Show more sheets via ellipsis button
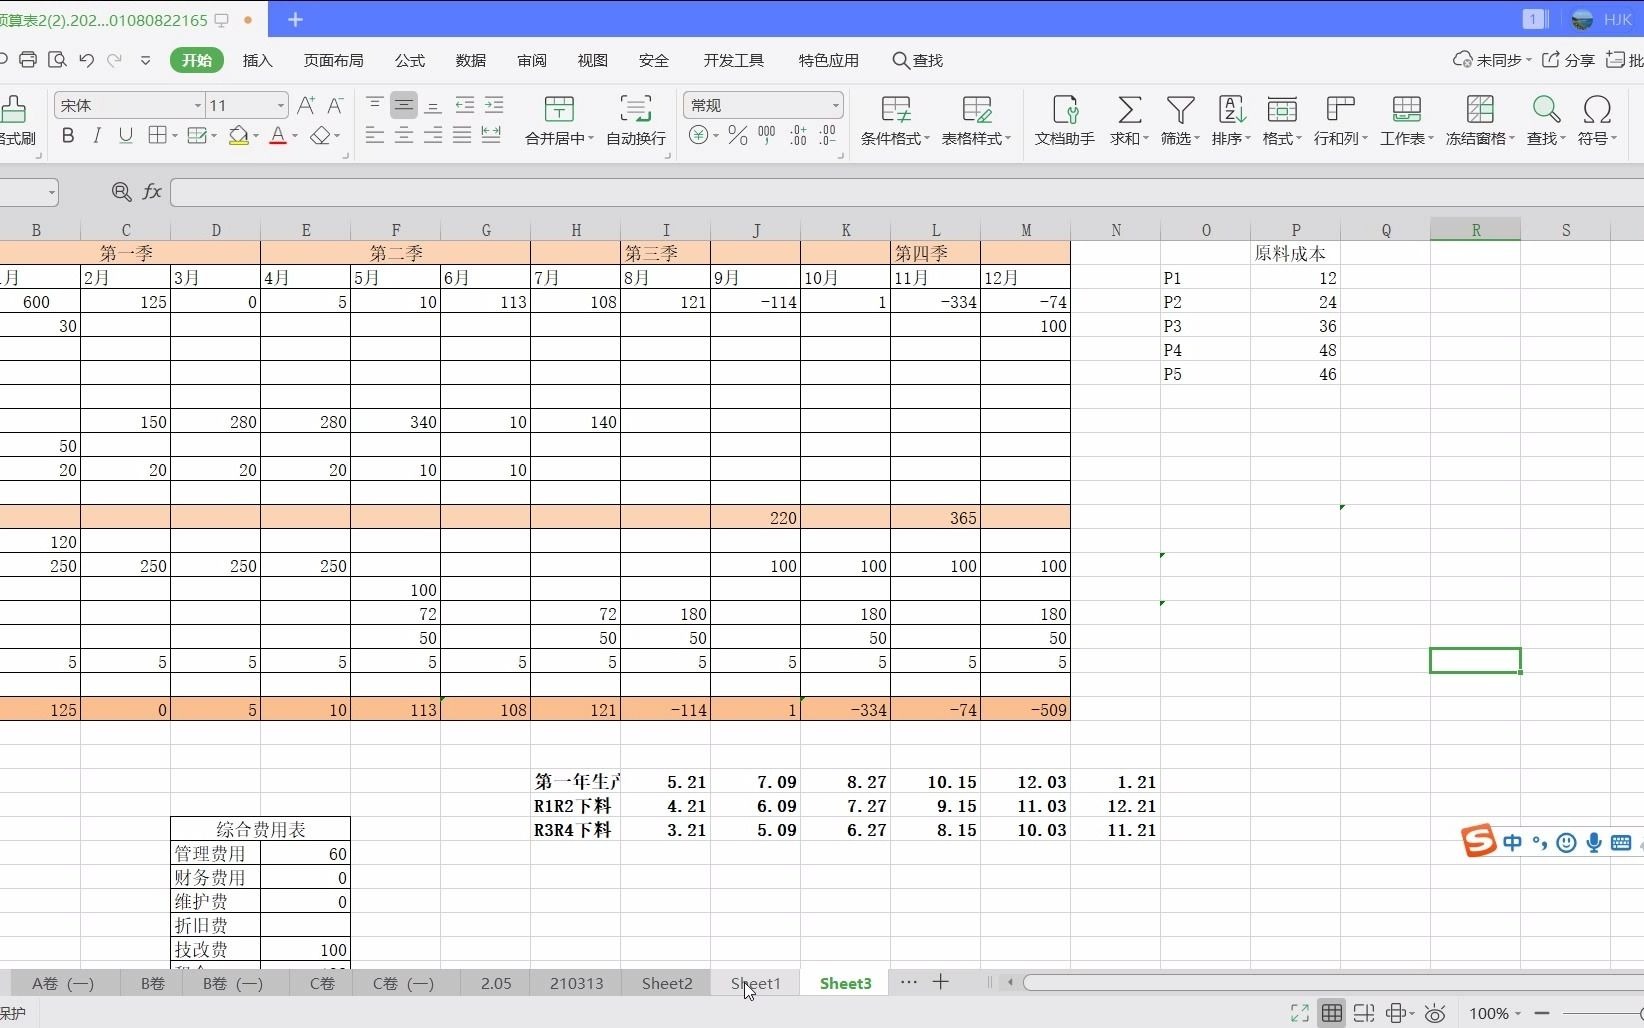The width and height of the screenshot is (1644, 1028). [x=908, y=982]
